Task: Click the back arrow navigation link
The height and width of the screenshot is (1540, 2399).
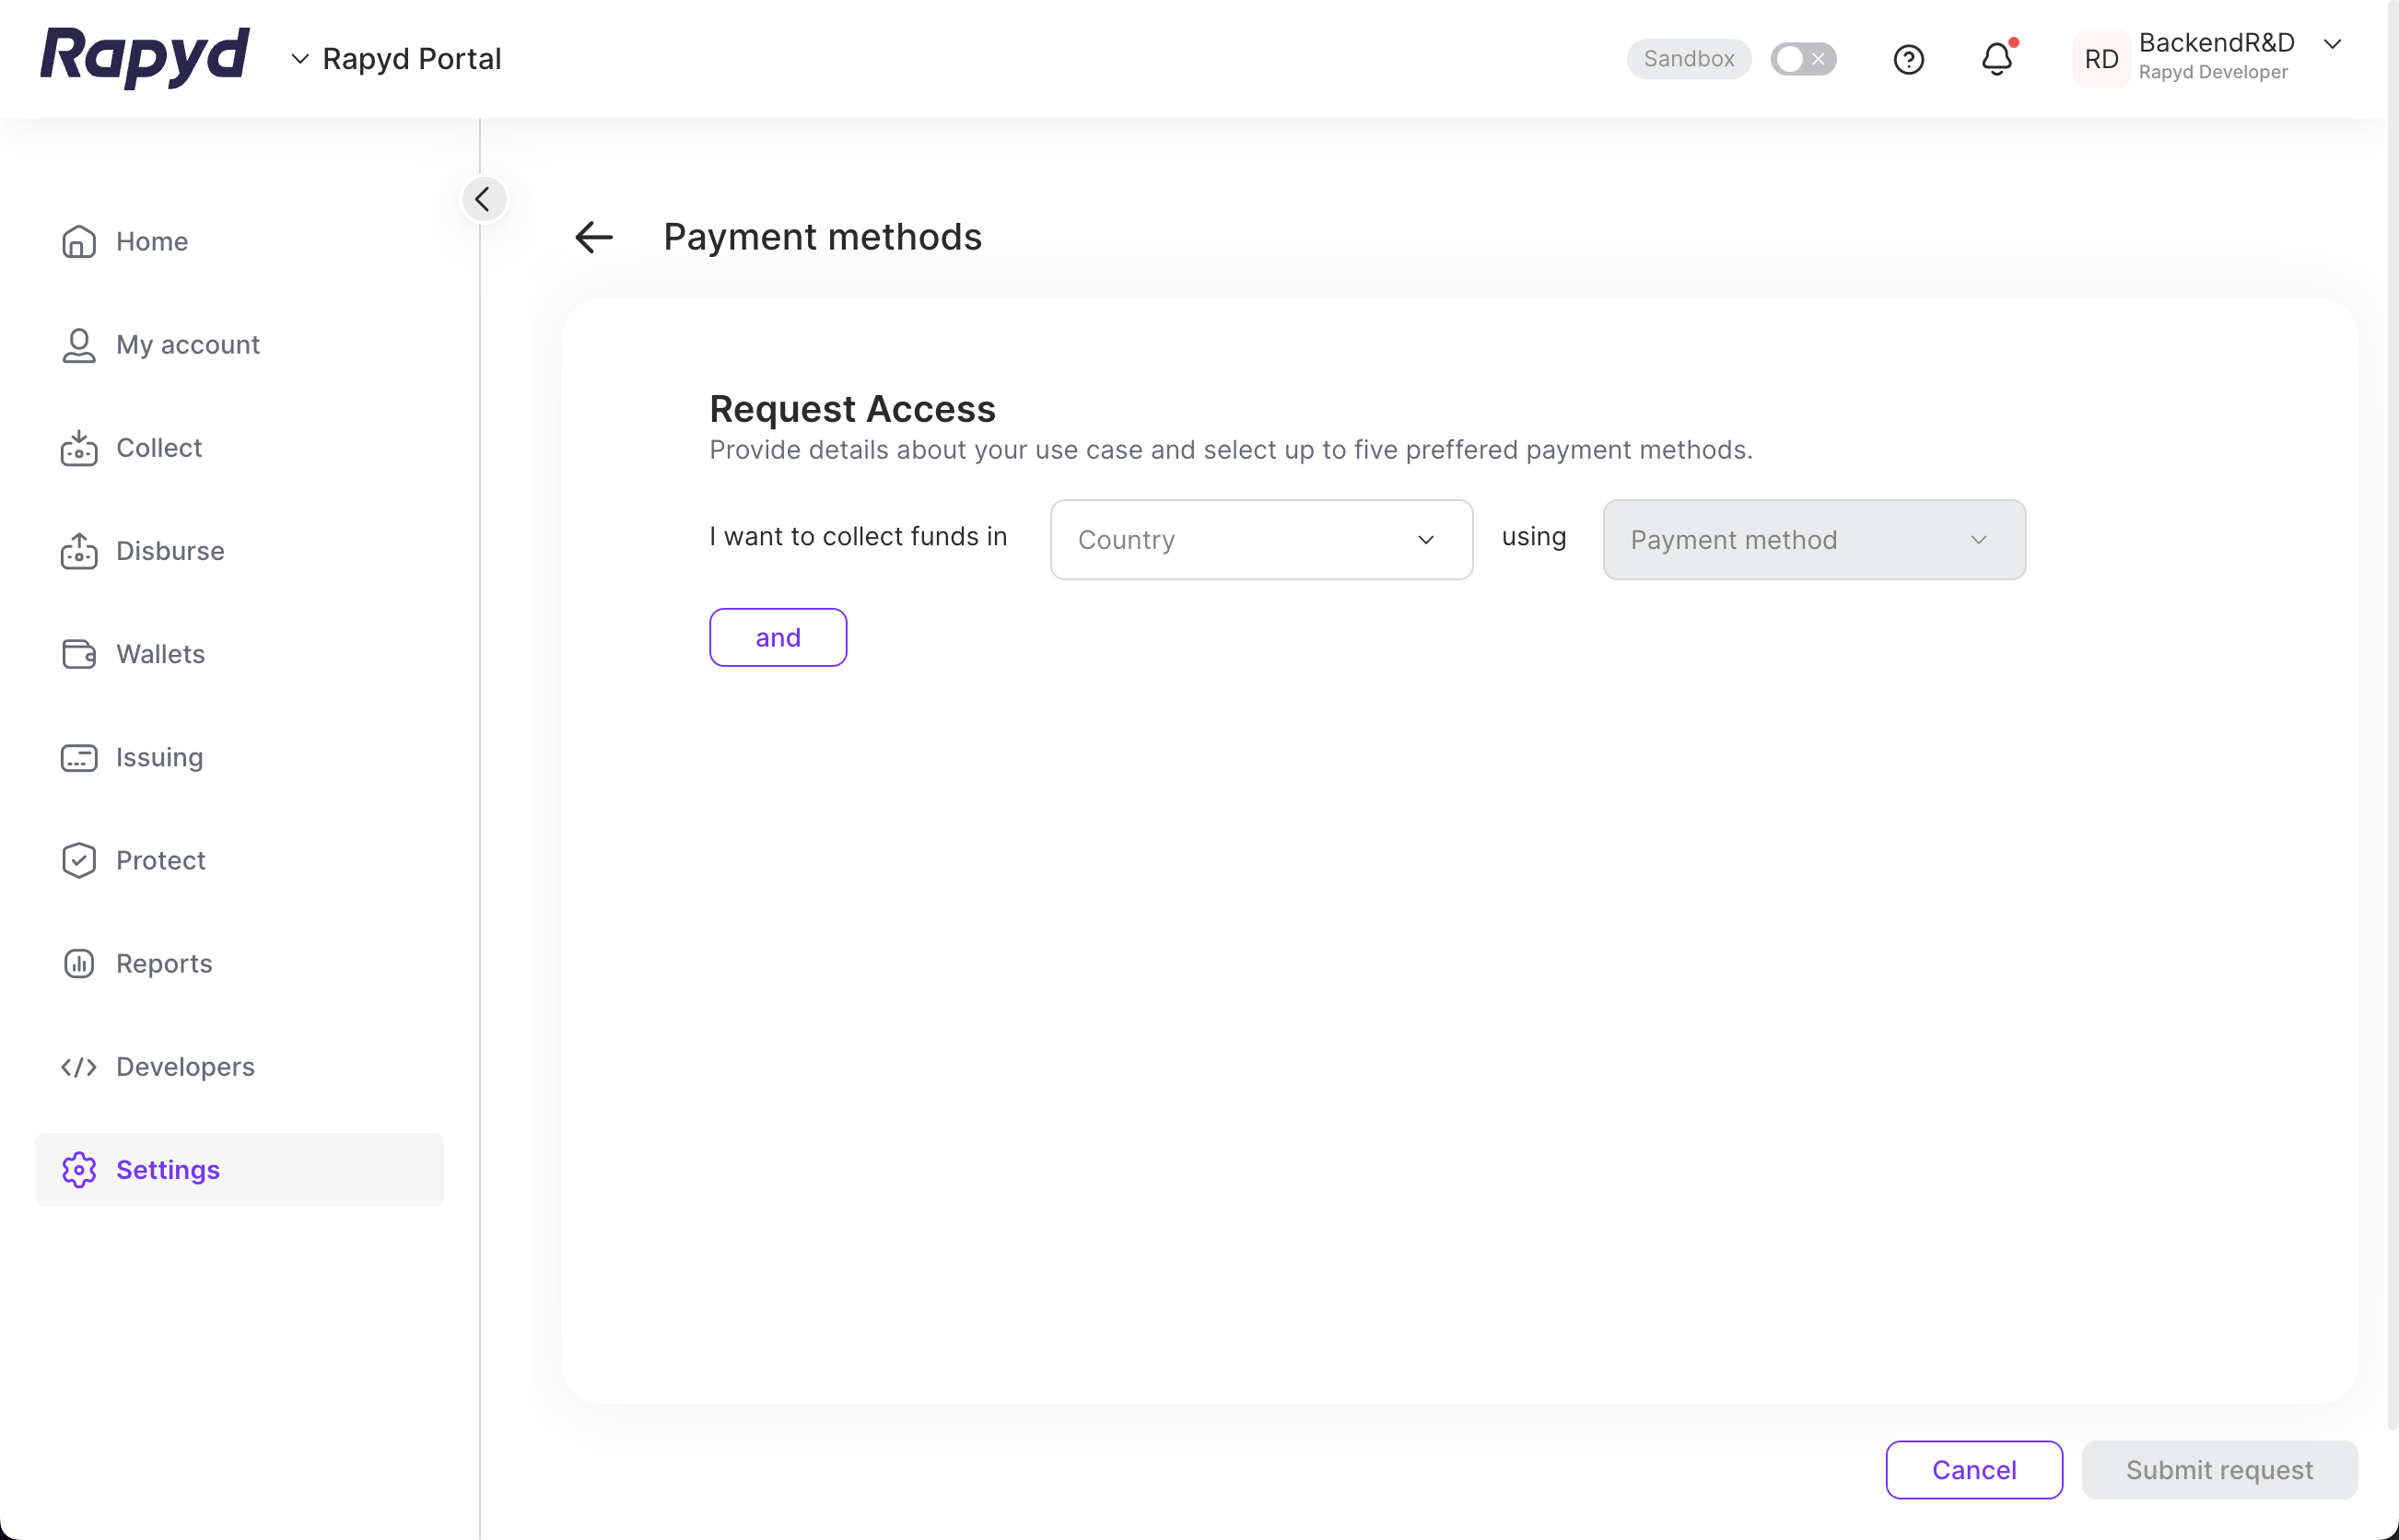Action: point(596,234)
